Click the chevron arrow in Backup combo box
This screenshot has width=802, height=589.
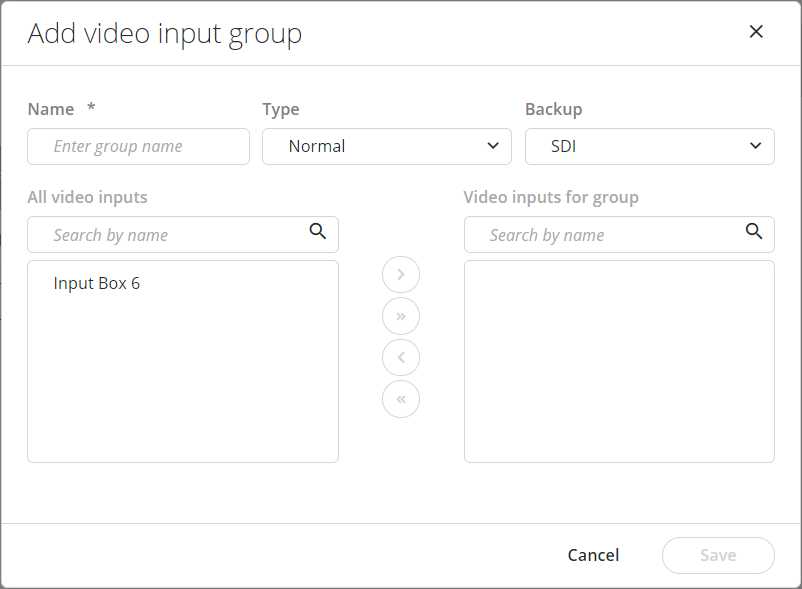click(755, 146)
